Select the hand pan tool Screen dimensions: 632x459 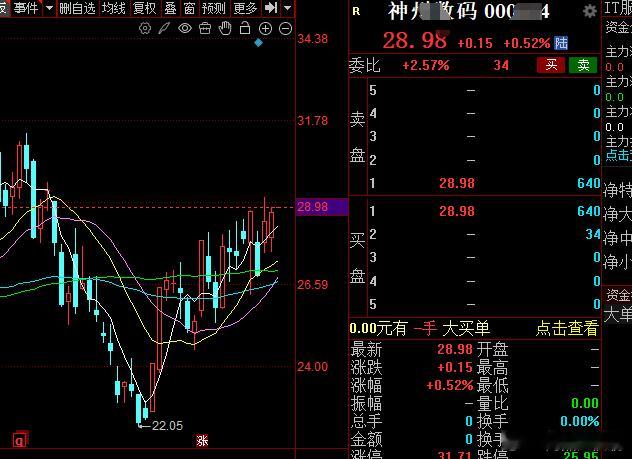click(225, 28)
